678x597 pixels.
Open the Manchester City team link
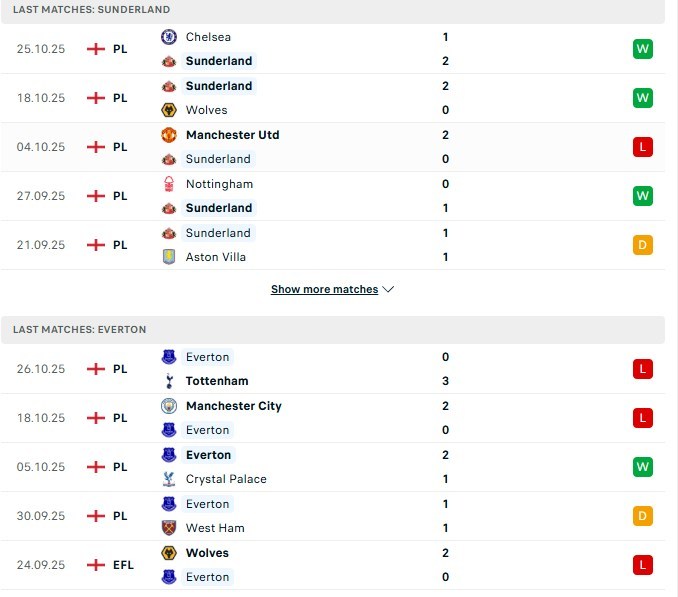(x=233, y=406)
